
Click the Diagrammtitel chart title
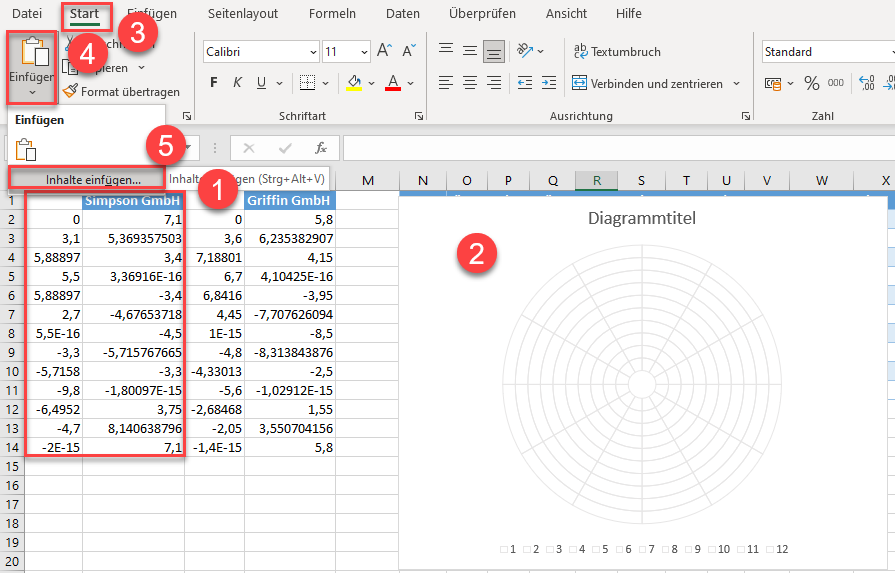(642, 218)
